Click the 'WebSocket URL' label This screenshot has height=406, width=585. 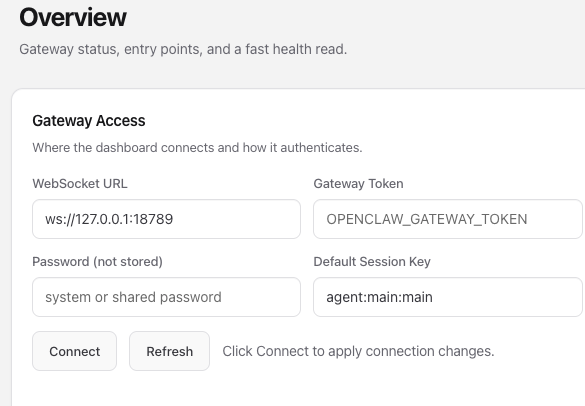click(80, 184)
